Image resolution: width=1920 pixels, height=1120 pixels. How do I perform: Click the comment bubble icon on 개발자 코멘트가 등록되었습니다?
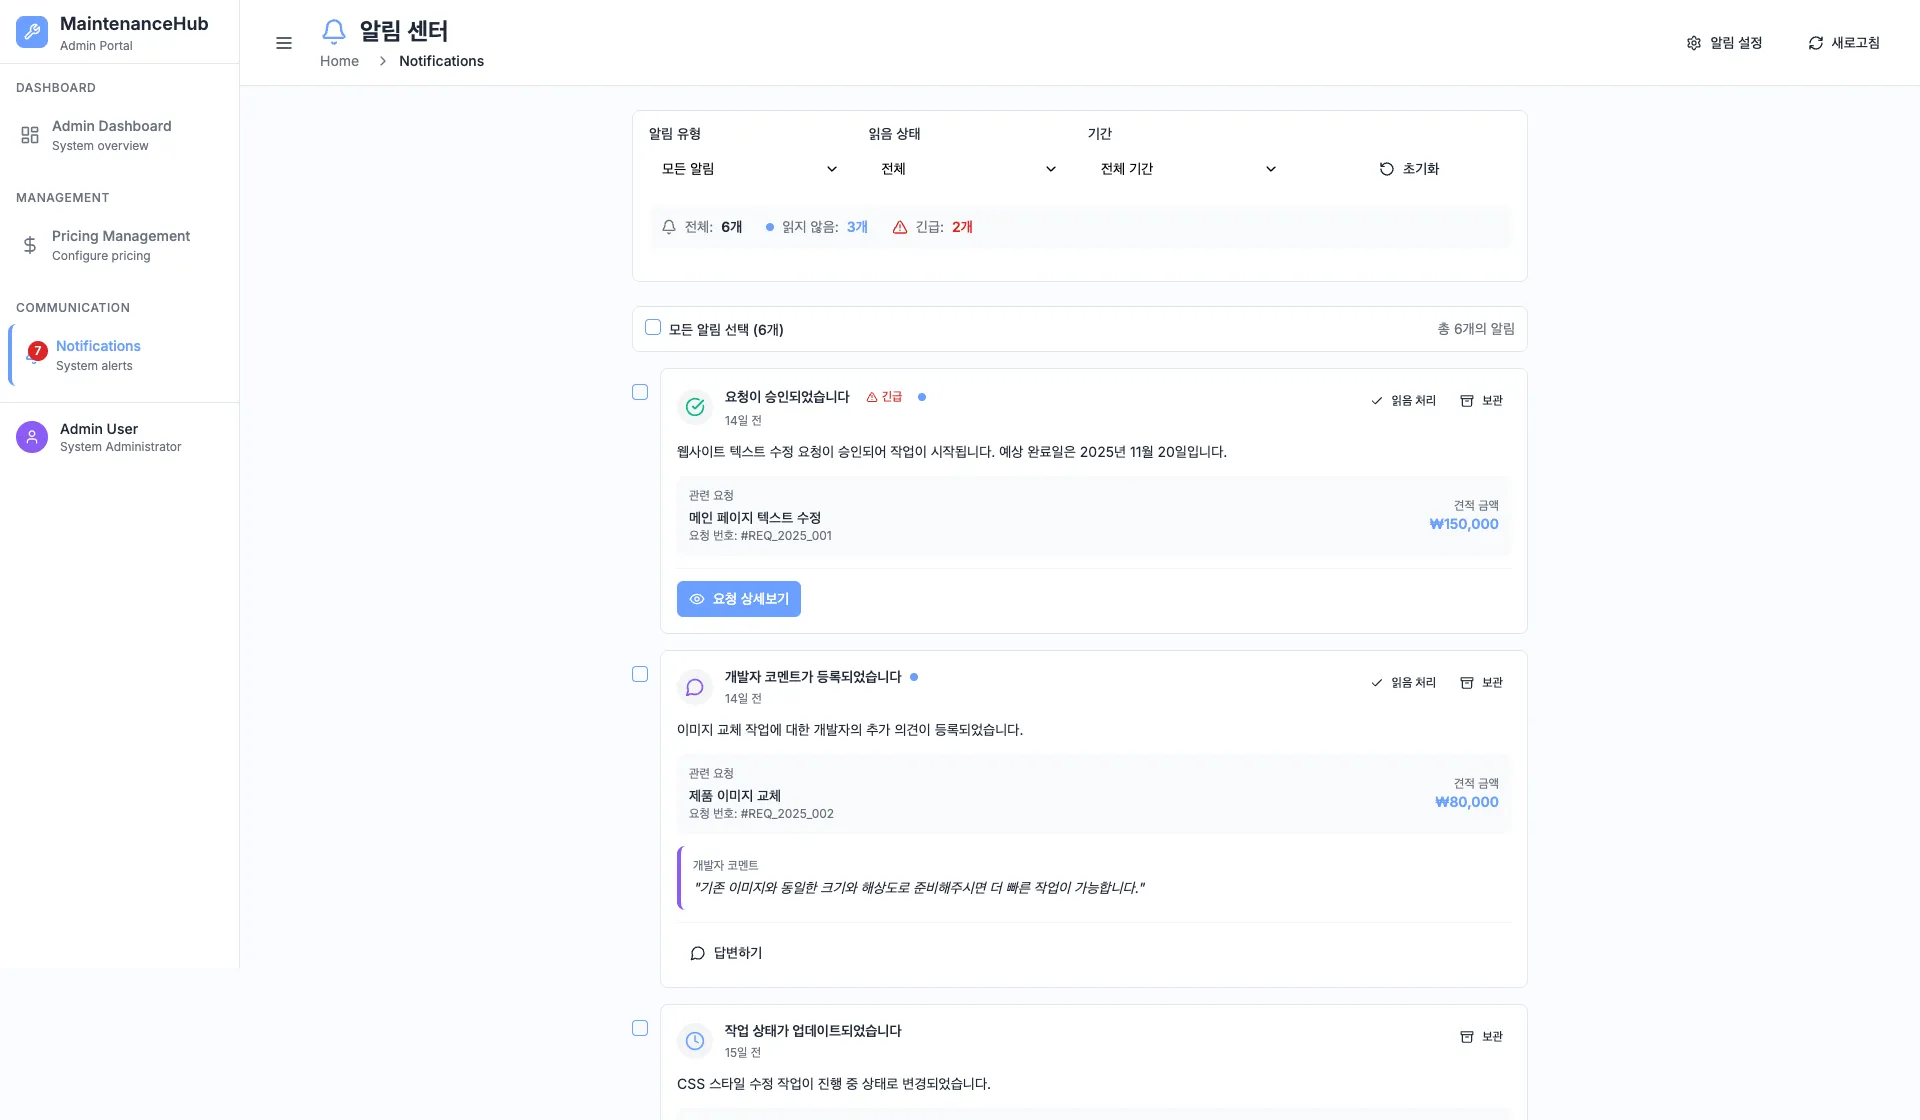click(x=695, y=687)
